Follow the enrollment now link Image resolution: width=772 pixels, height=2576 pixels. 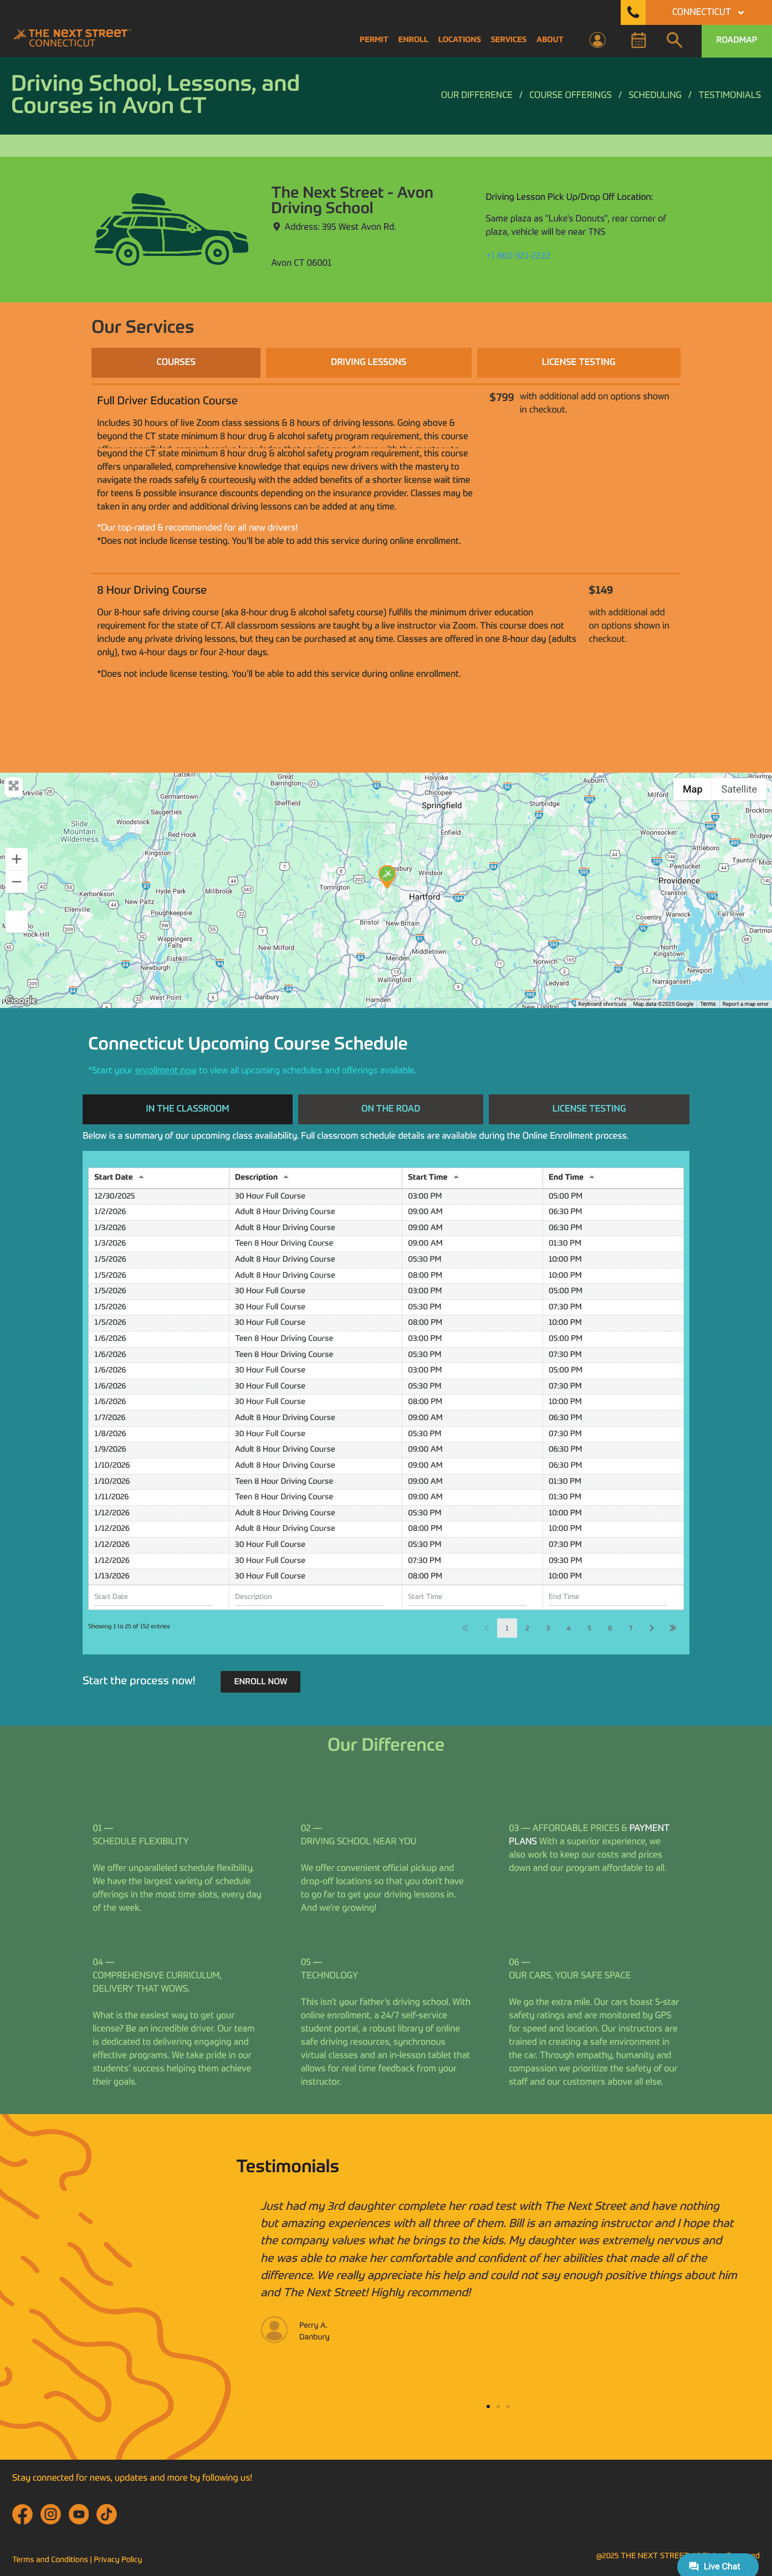(x=165, y=1070)
